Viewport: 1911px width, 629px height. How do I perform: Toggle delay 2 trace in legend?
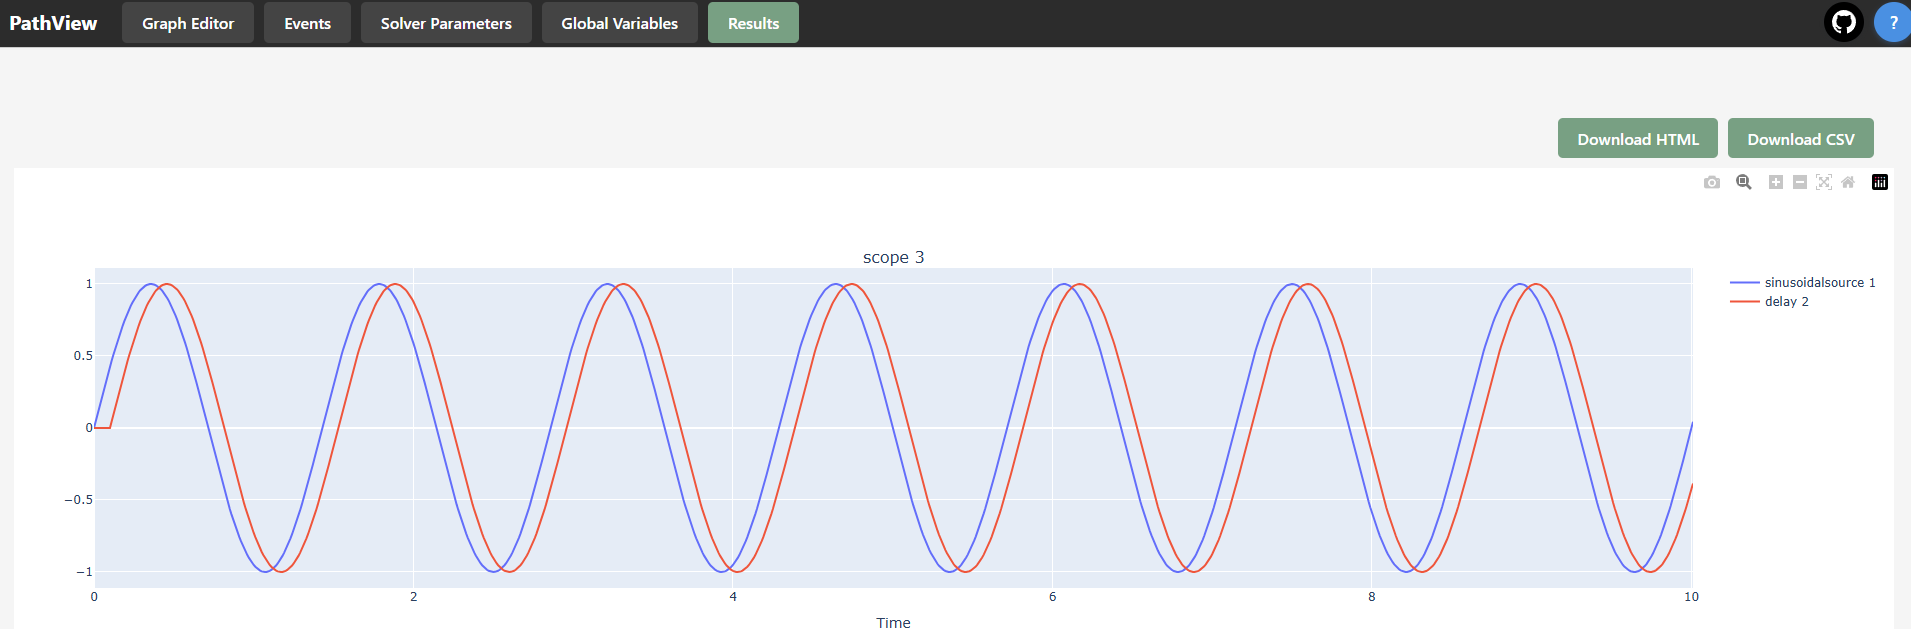tap(1770, 301)
